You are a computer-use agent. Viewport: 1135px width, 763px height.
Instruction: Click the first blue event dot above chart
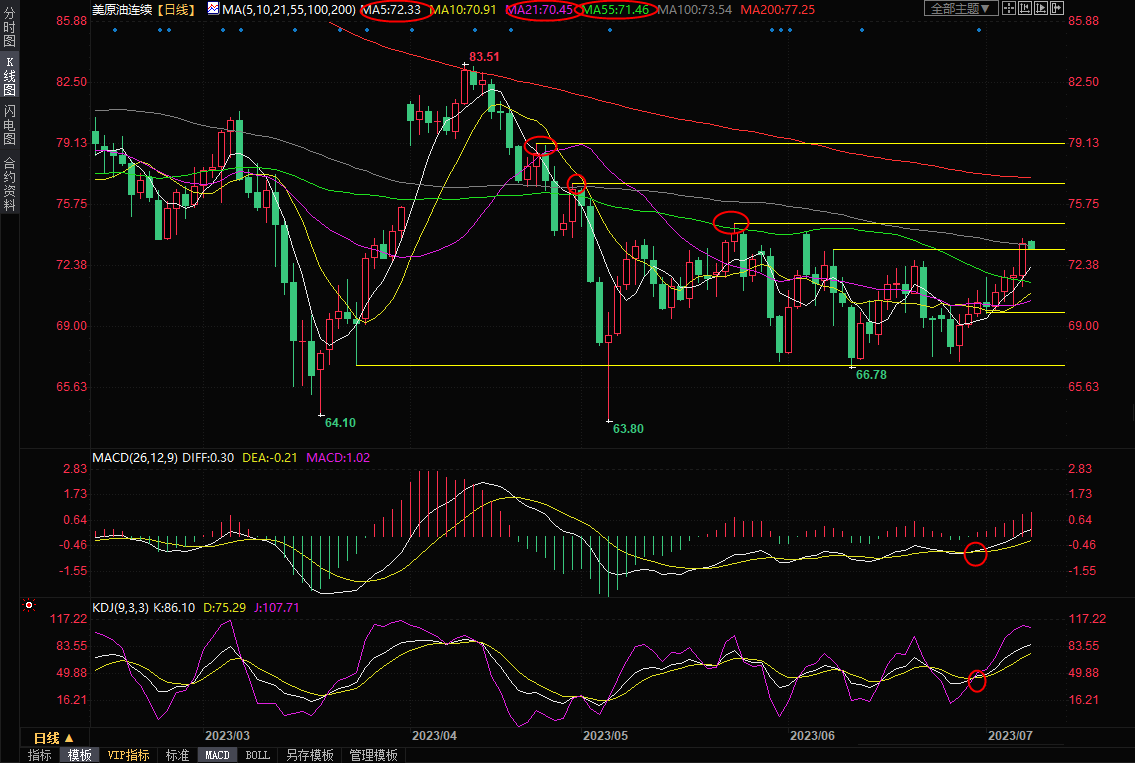click(x=115, y=29)
